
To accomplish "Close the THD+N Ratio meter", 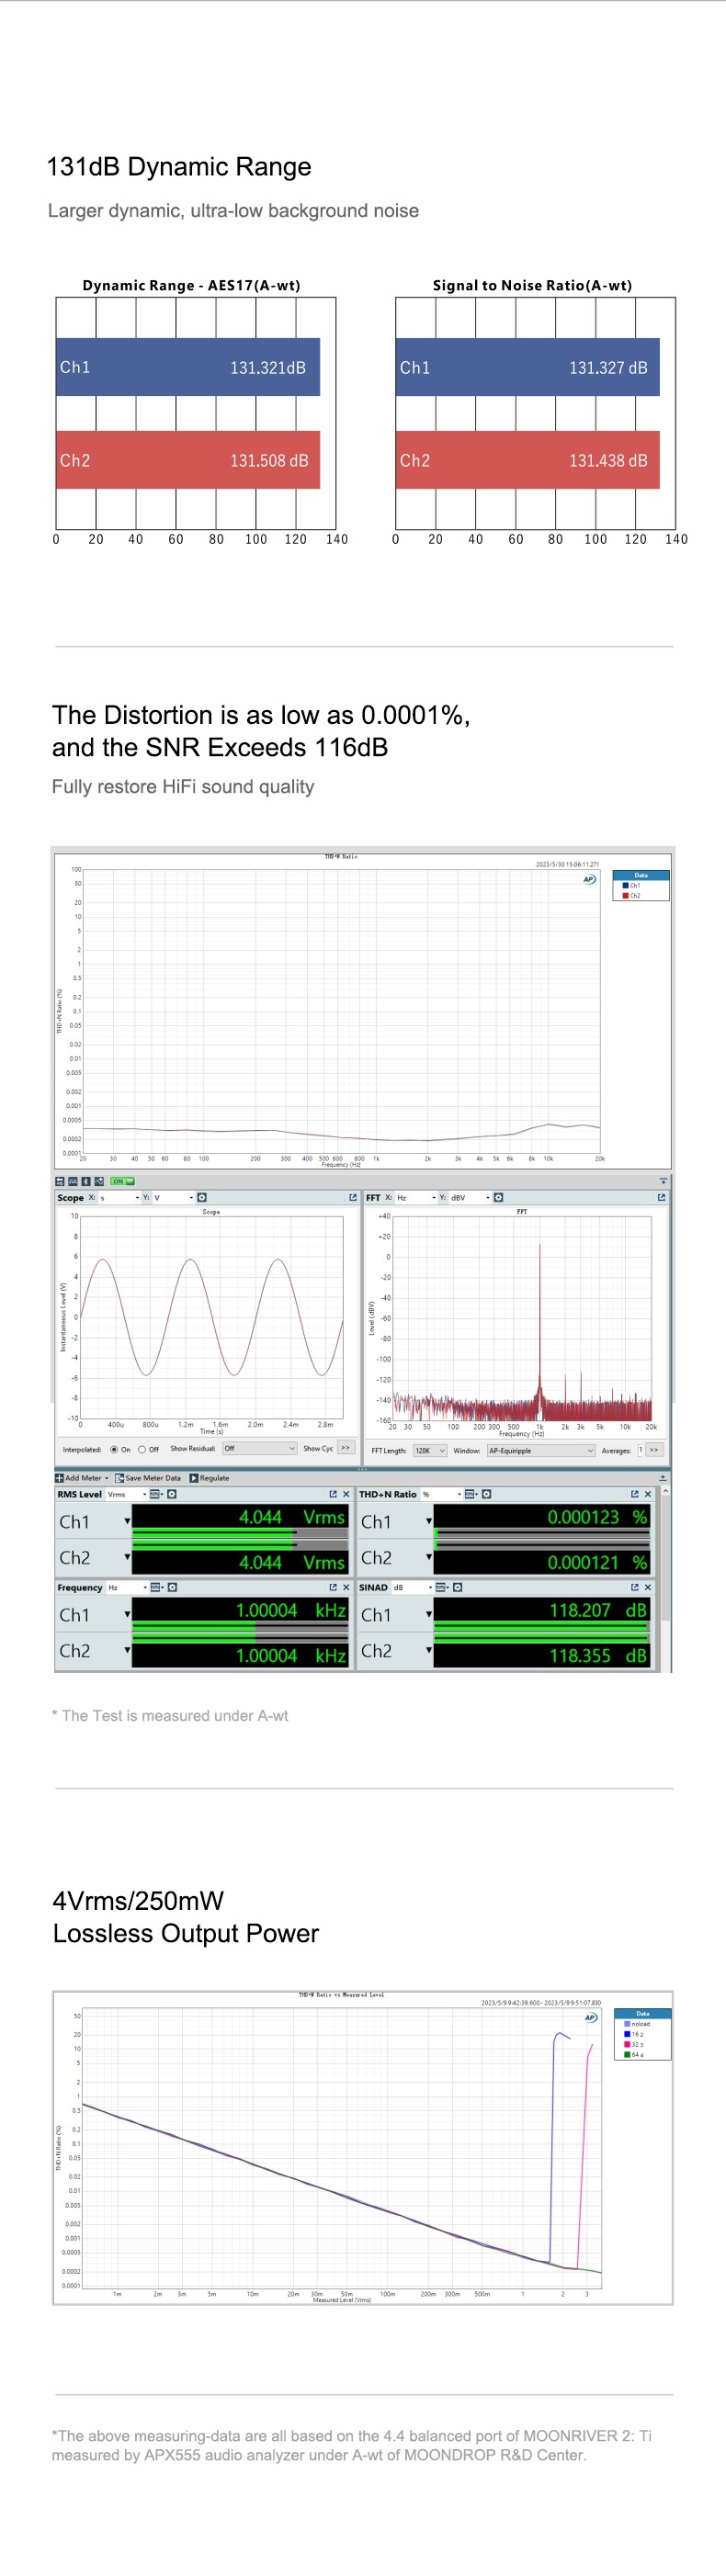I will click(647, 1494).
